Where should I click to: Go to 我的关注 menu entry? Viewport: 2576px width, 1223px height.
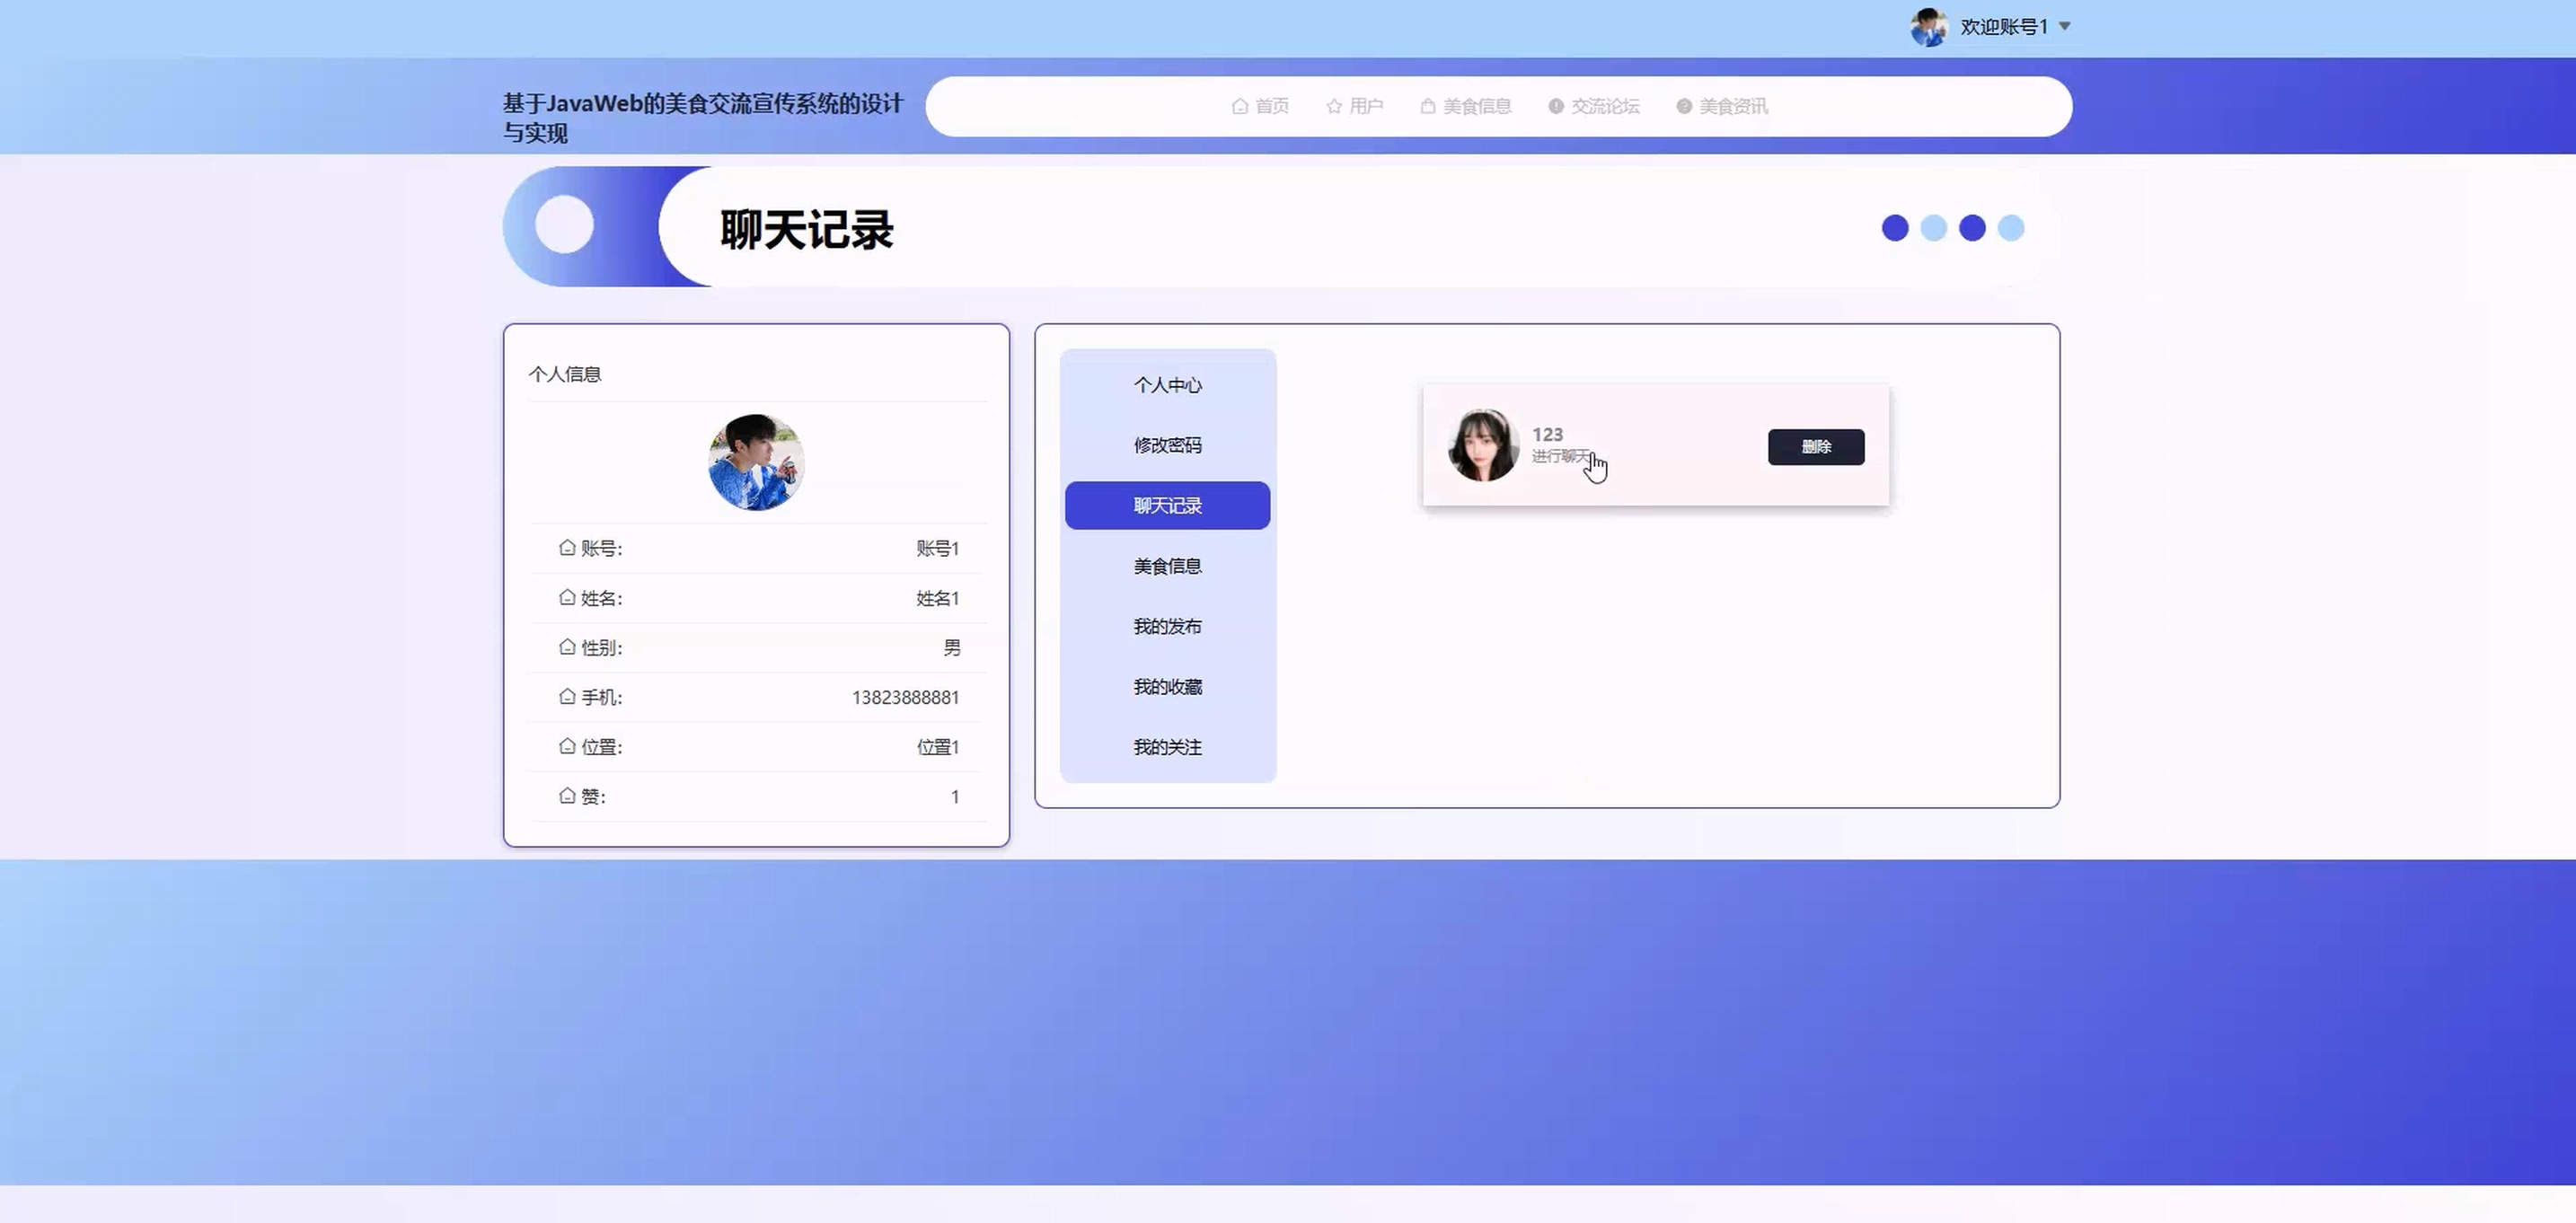pyautogui.click(x=1167, y=747)
